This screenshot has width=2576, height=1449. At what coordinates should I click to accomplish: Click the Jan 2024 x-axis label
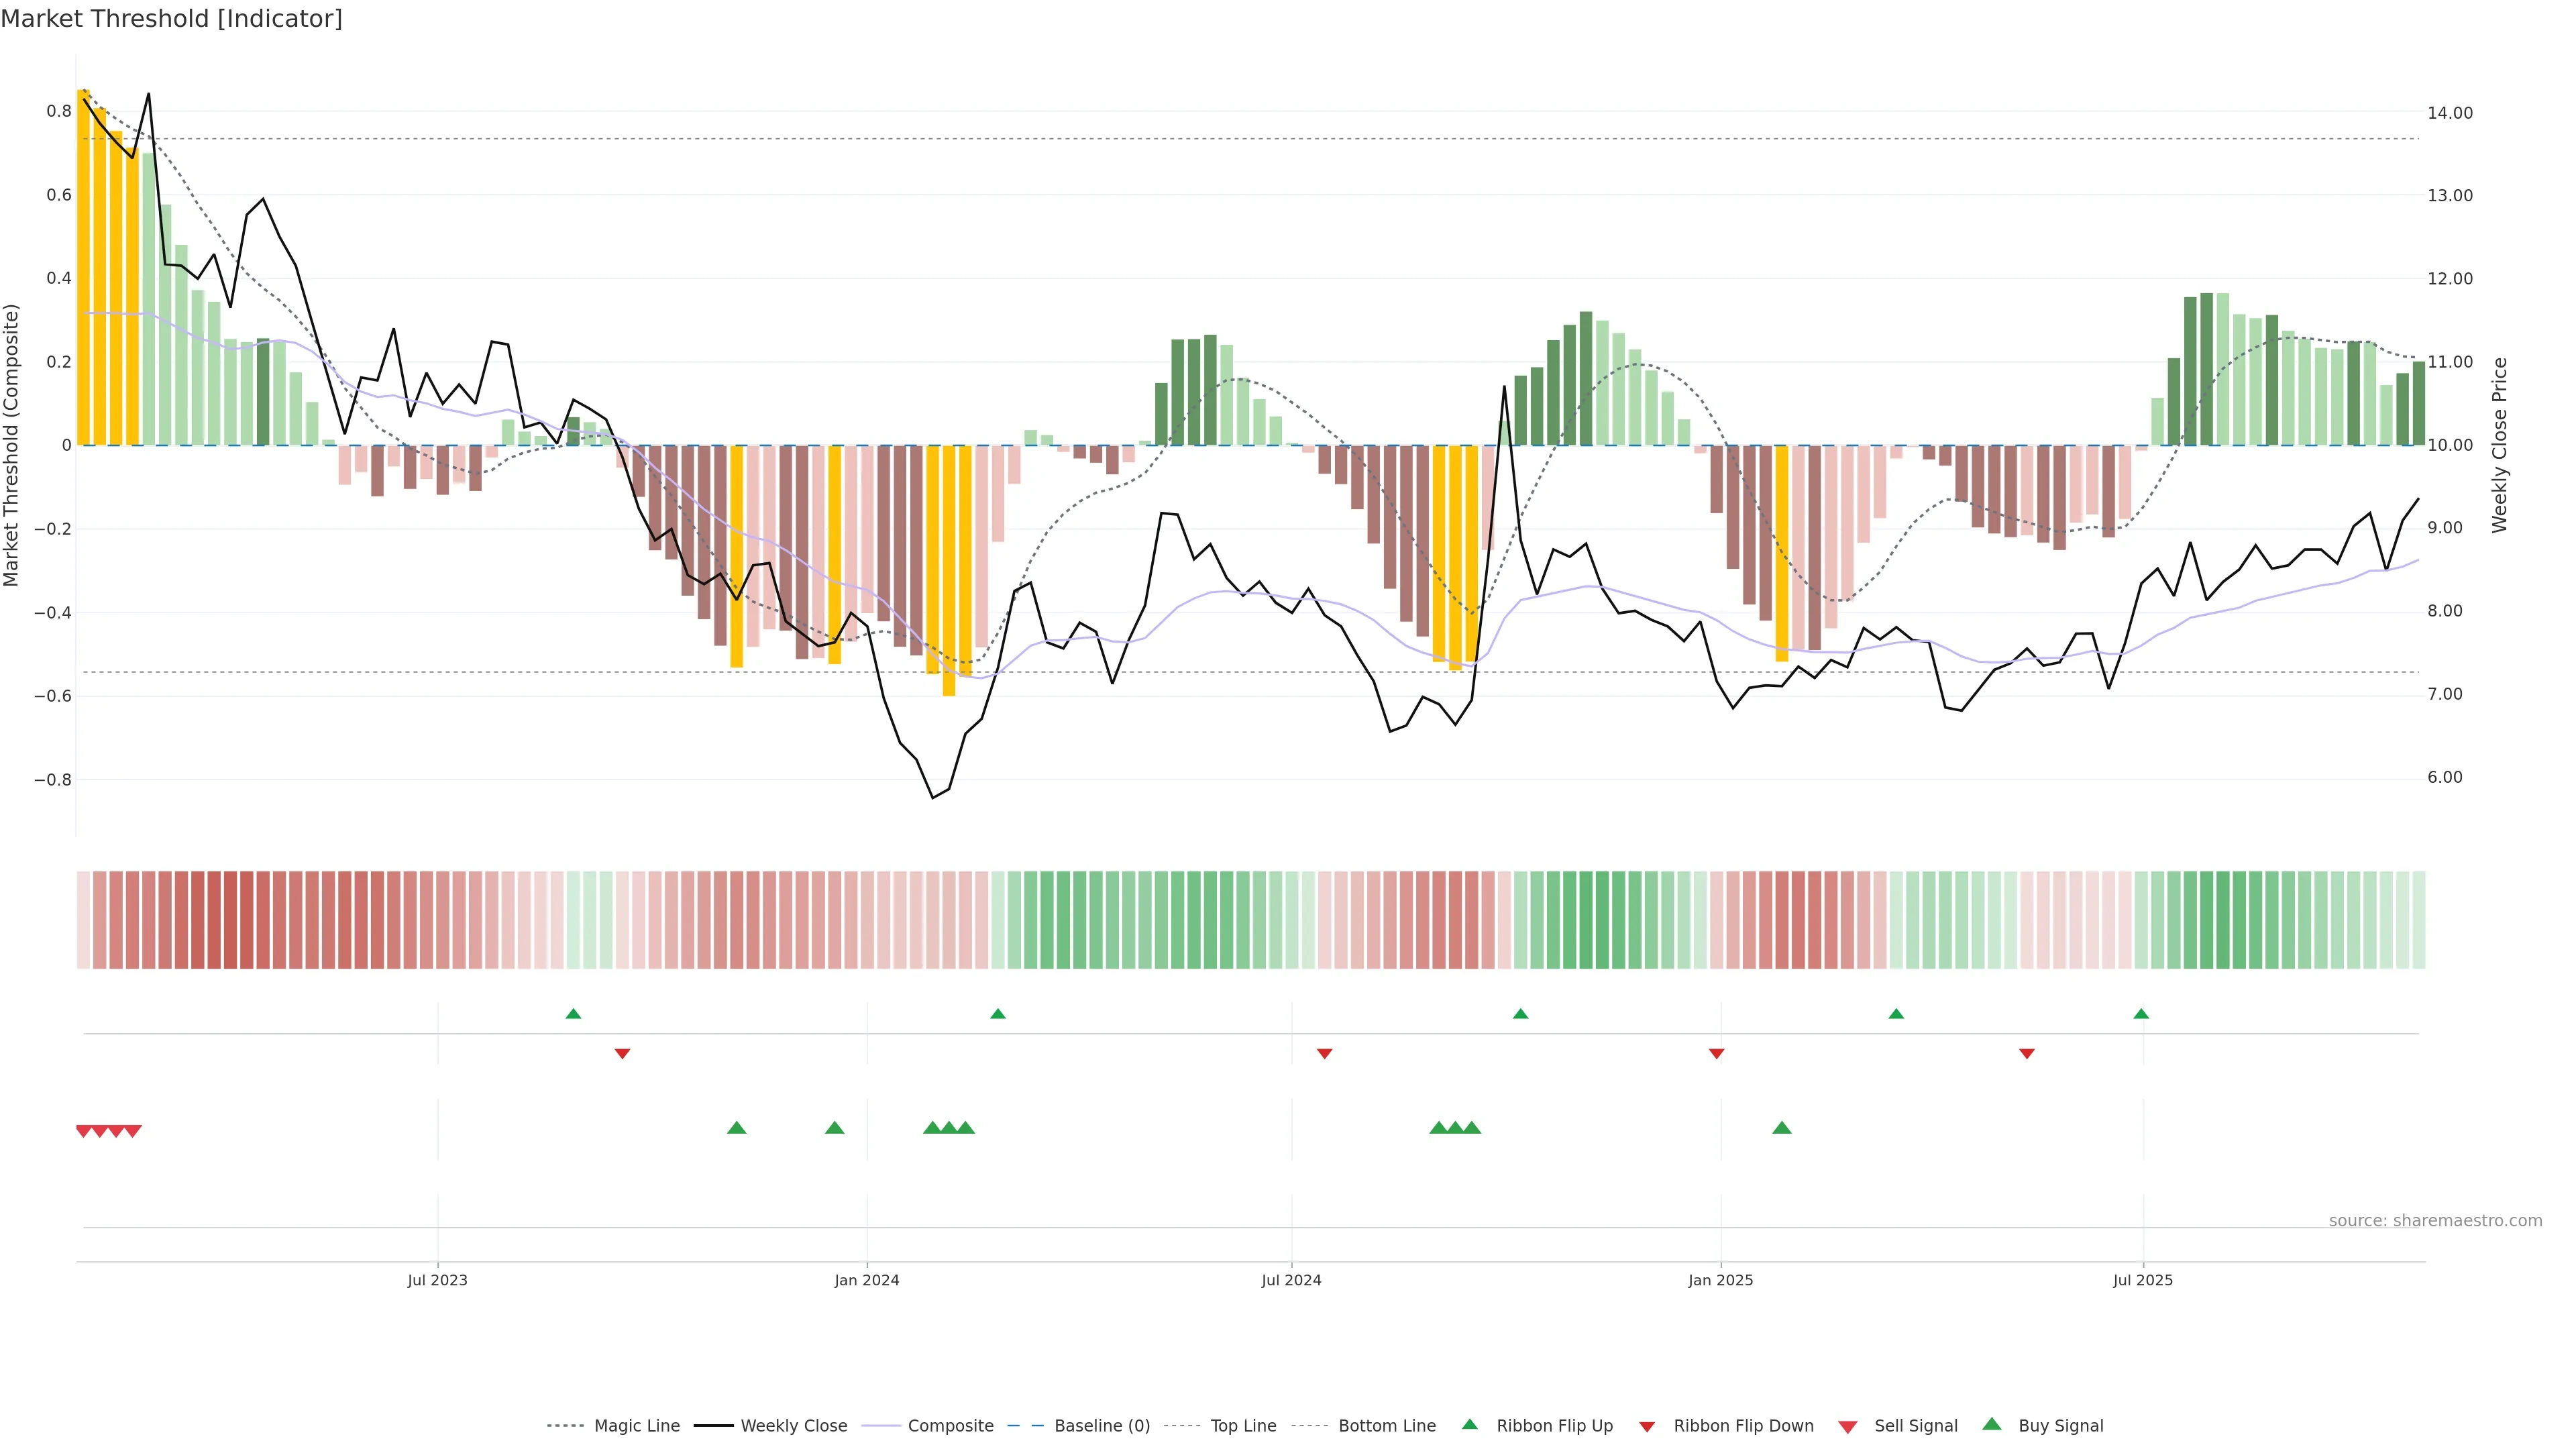coord(867,1280)
